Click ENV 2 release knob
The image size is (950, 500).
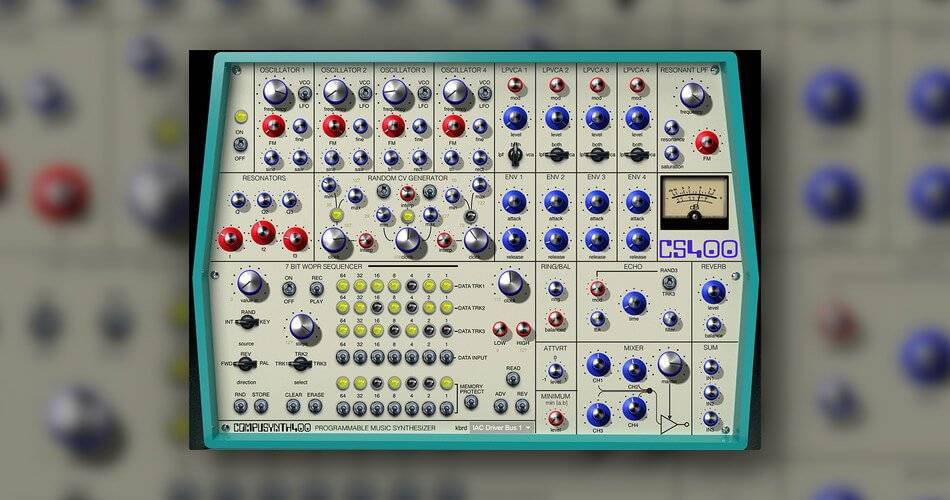point(556,240)
